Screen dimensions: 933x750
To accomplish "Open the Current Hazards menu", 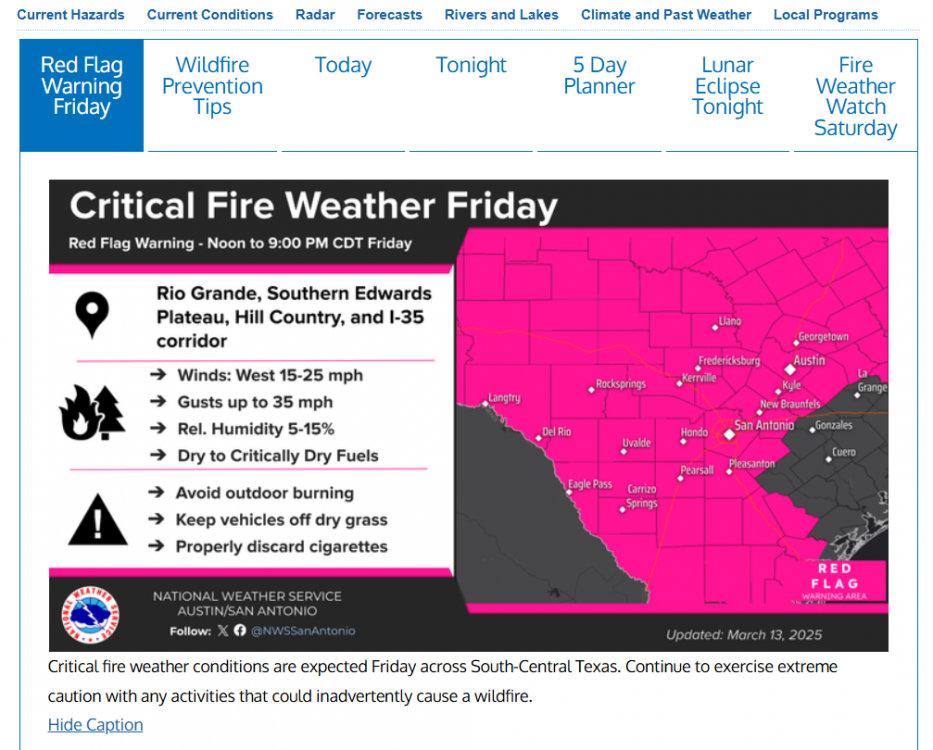I will 71,15.
